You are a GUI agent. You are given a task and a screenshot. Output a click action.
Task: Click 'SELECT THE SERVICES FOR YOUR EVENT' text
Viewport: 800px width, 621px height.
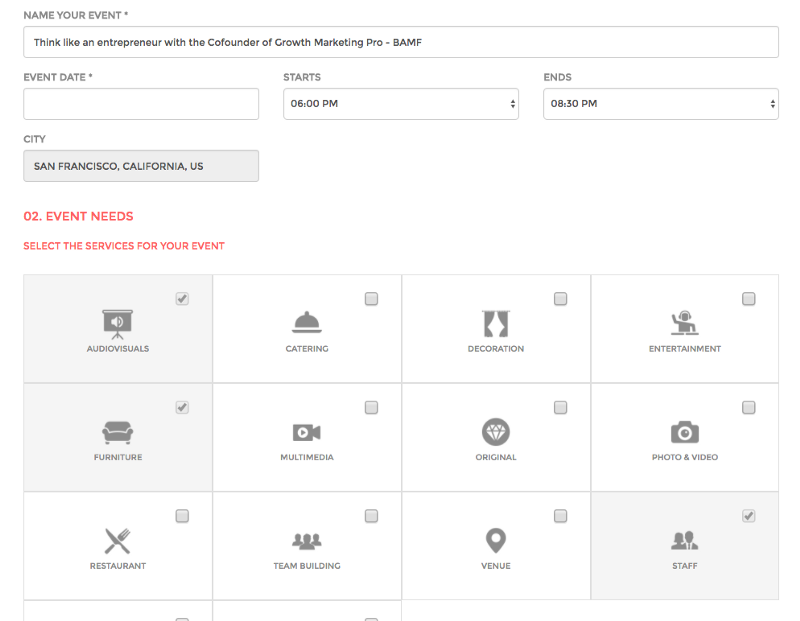tap(124, 246)
